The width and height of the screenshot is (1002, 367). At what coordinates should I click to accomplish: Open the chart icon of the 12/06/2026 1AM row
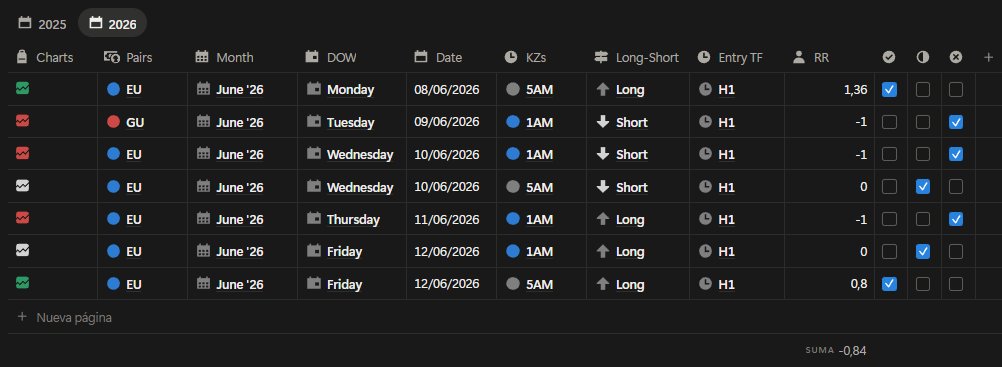pyautogui.click(x=22, y=251)
